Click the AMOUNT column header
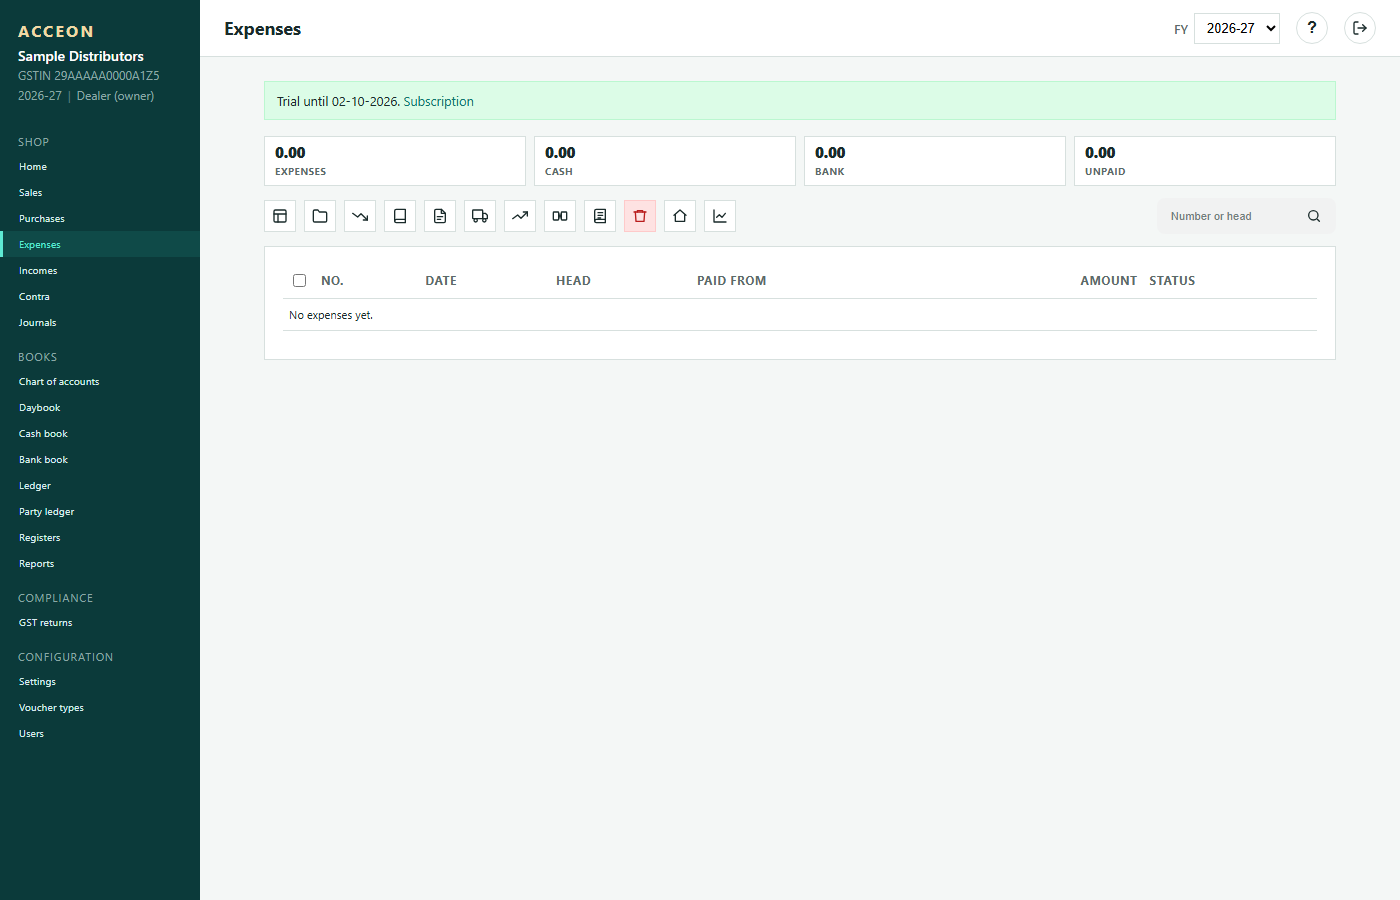This screenshot has height=900, width=1400. (x=1108, y=281)
